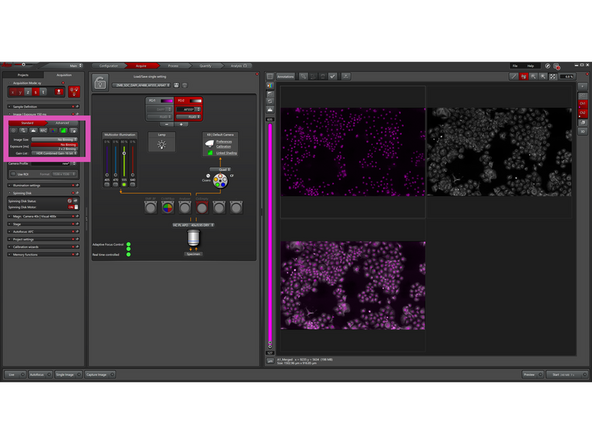Image resolution: width=592 pixels, height=444 pixels.
Task: Click the compass icon near Help menu
Action: coord(548,66)
